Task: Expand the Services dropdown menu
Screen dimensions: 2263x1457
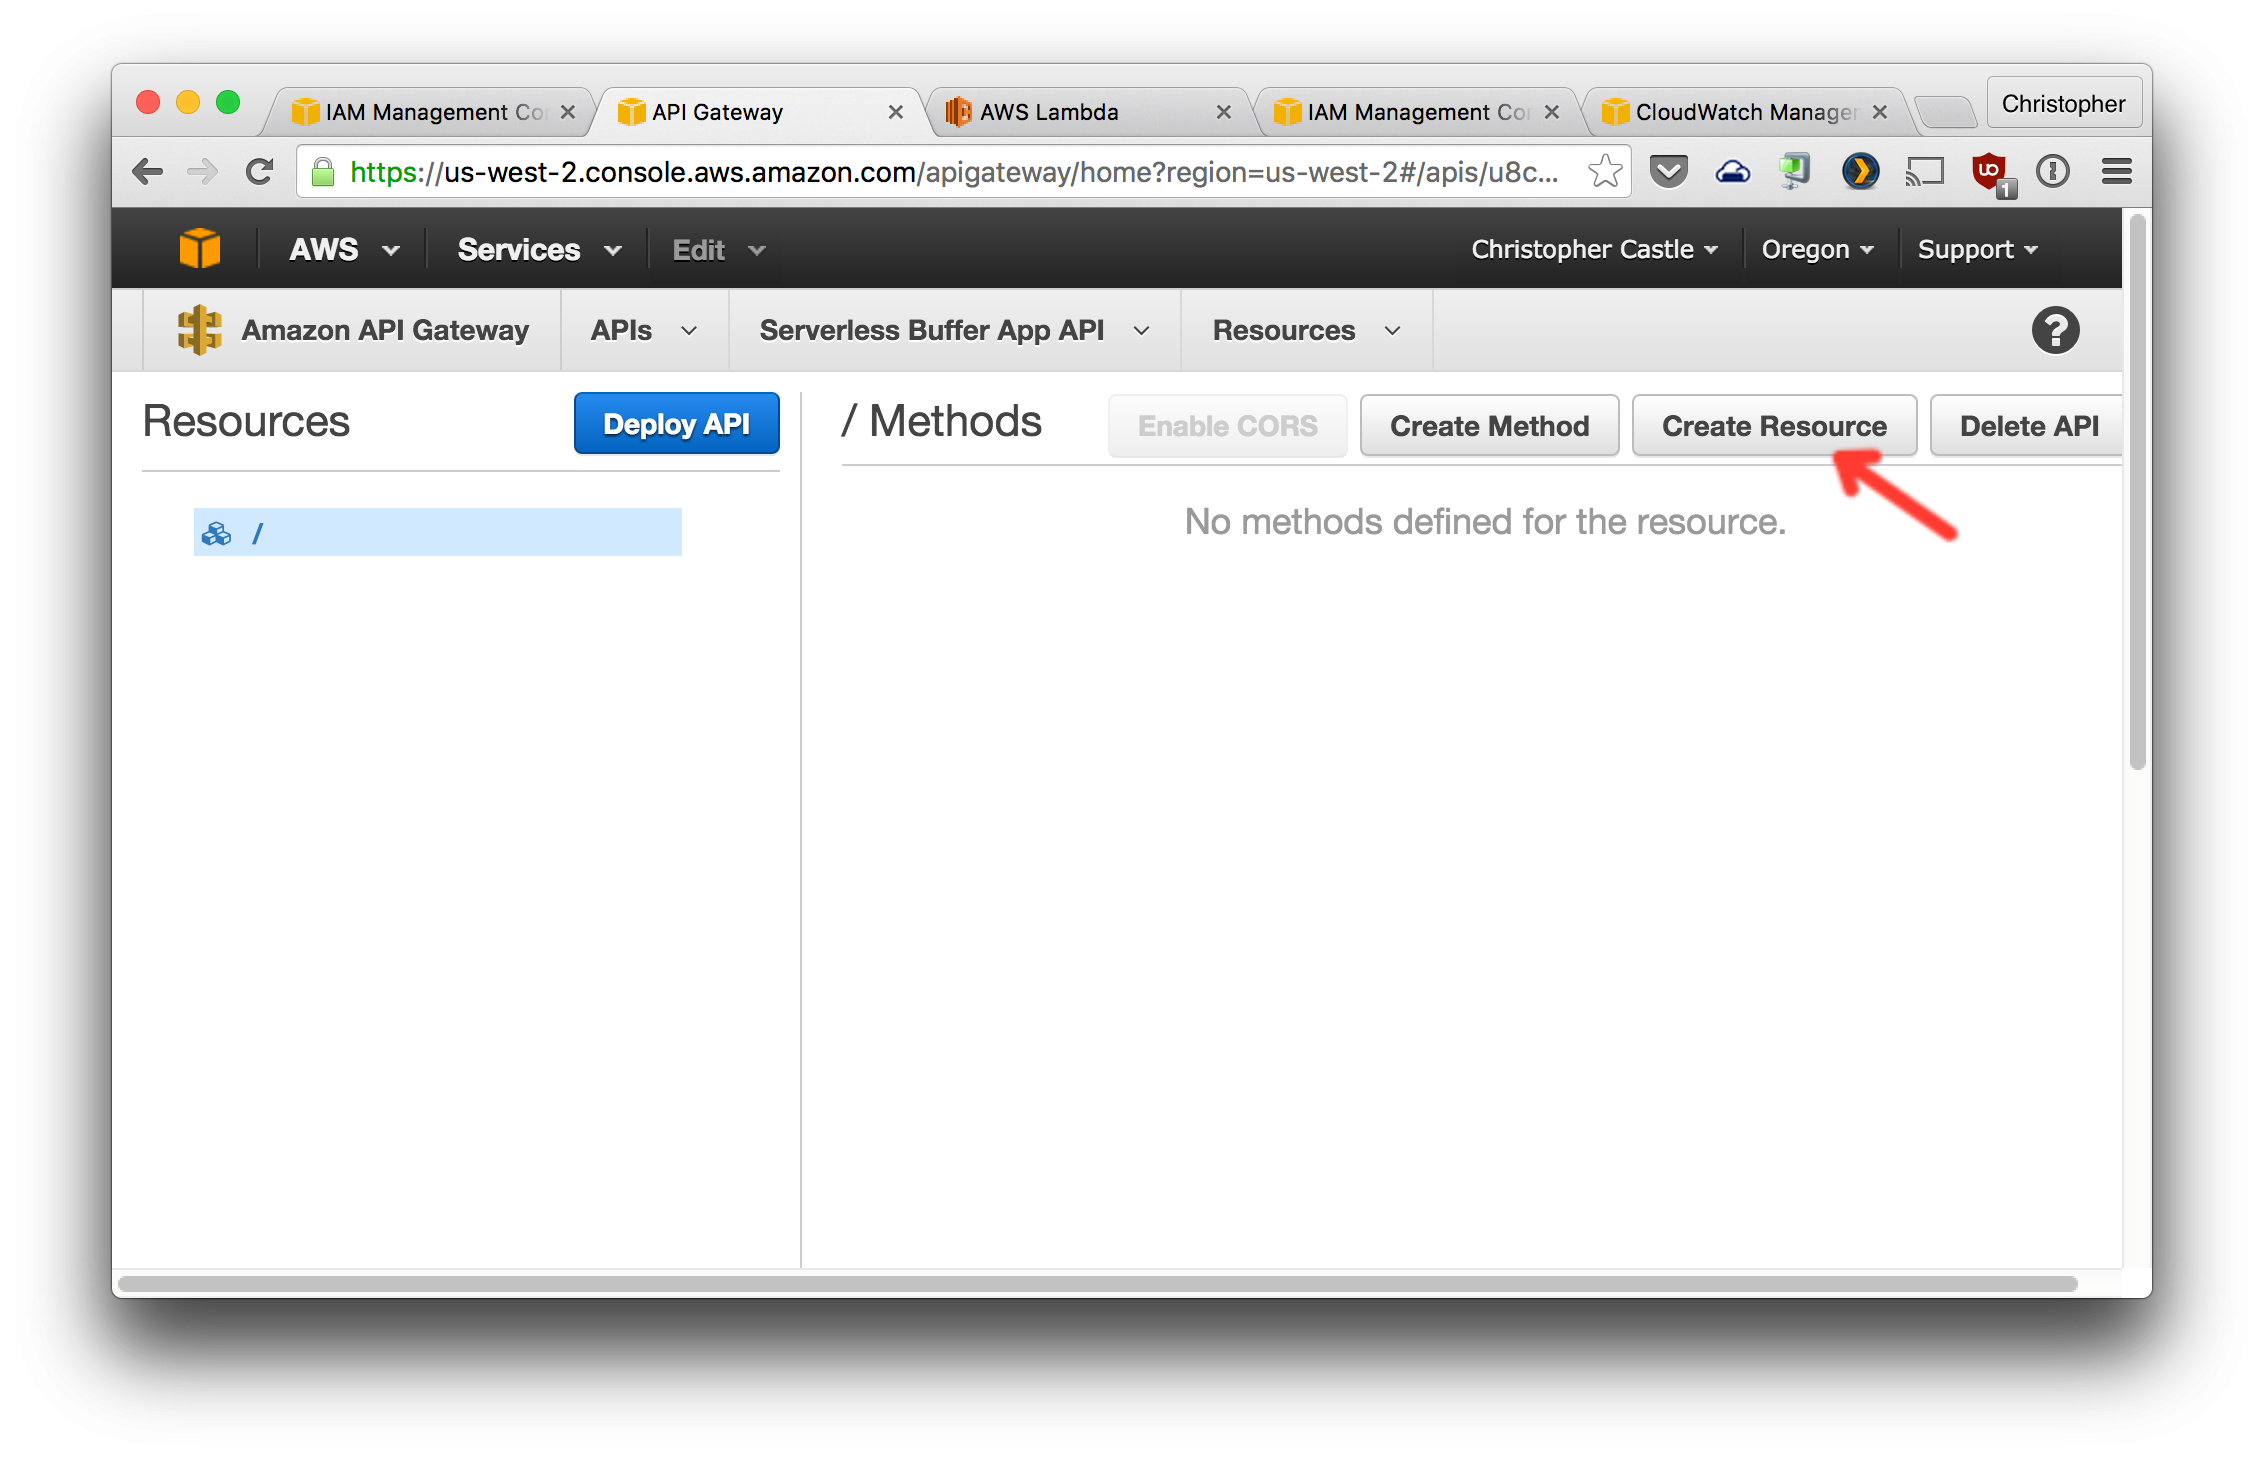Action: click(539, 249)
